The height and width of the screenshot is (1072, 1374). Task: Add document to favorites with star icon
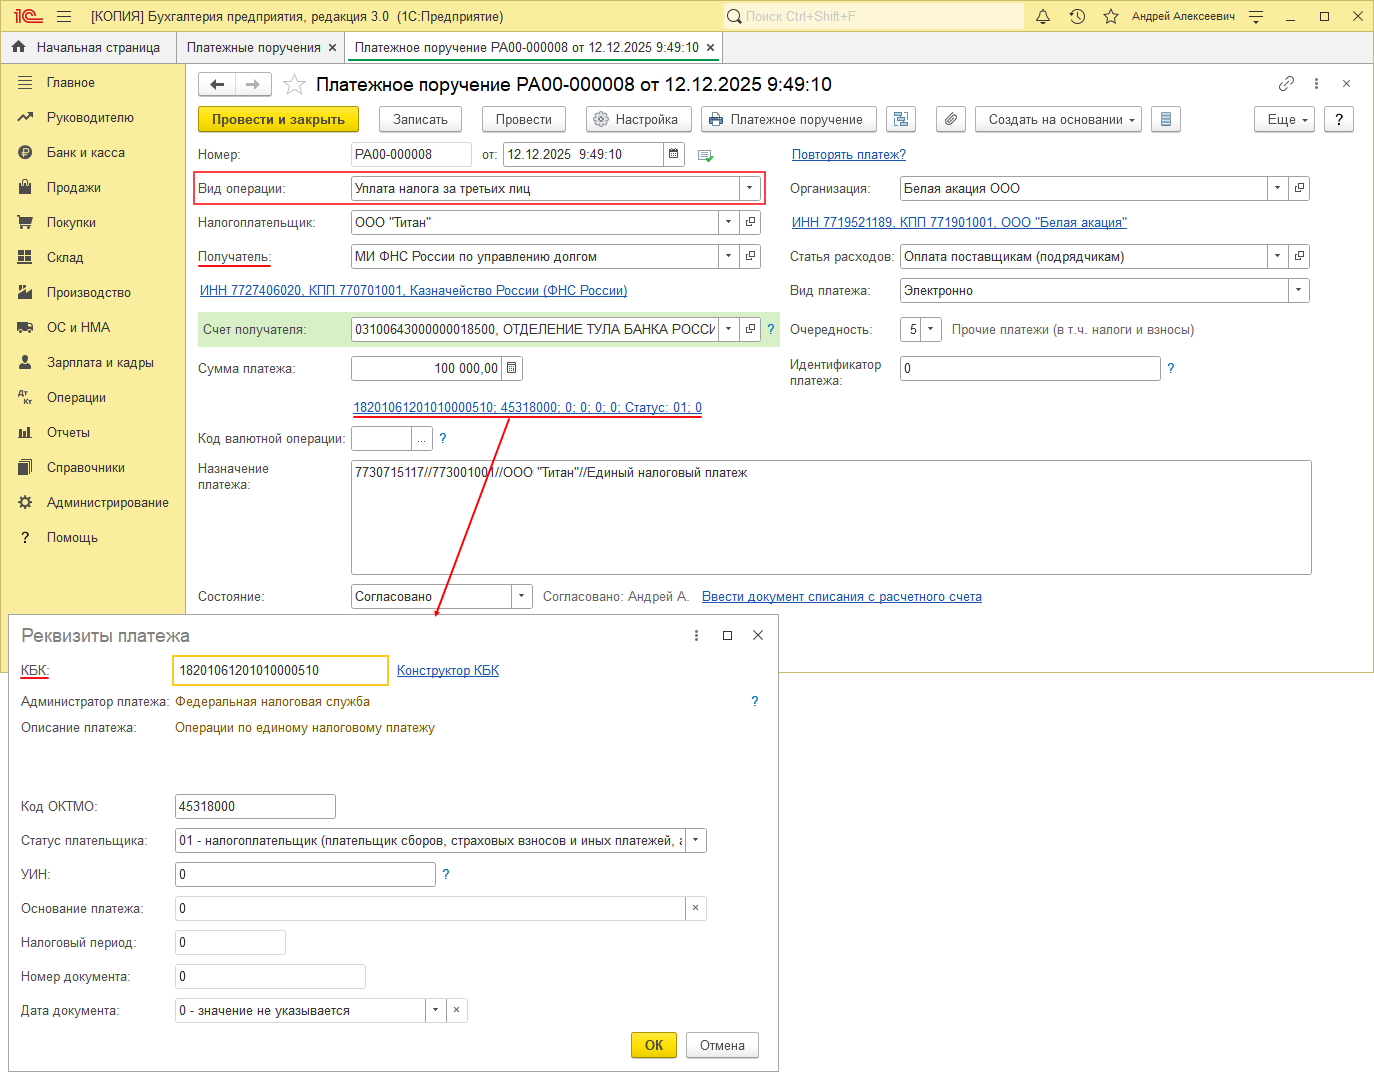[294, 85]
